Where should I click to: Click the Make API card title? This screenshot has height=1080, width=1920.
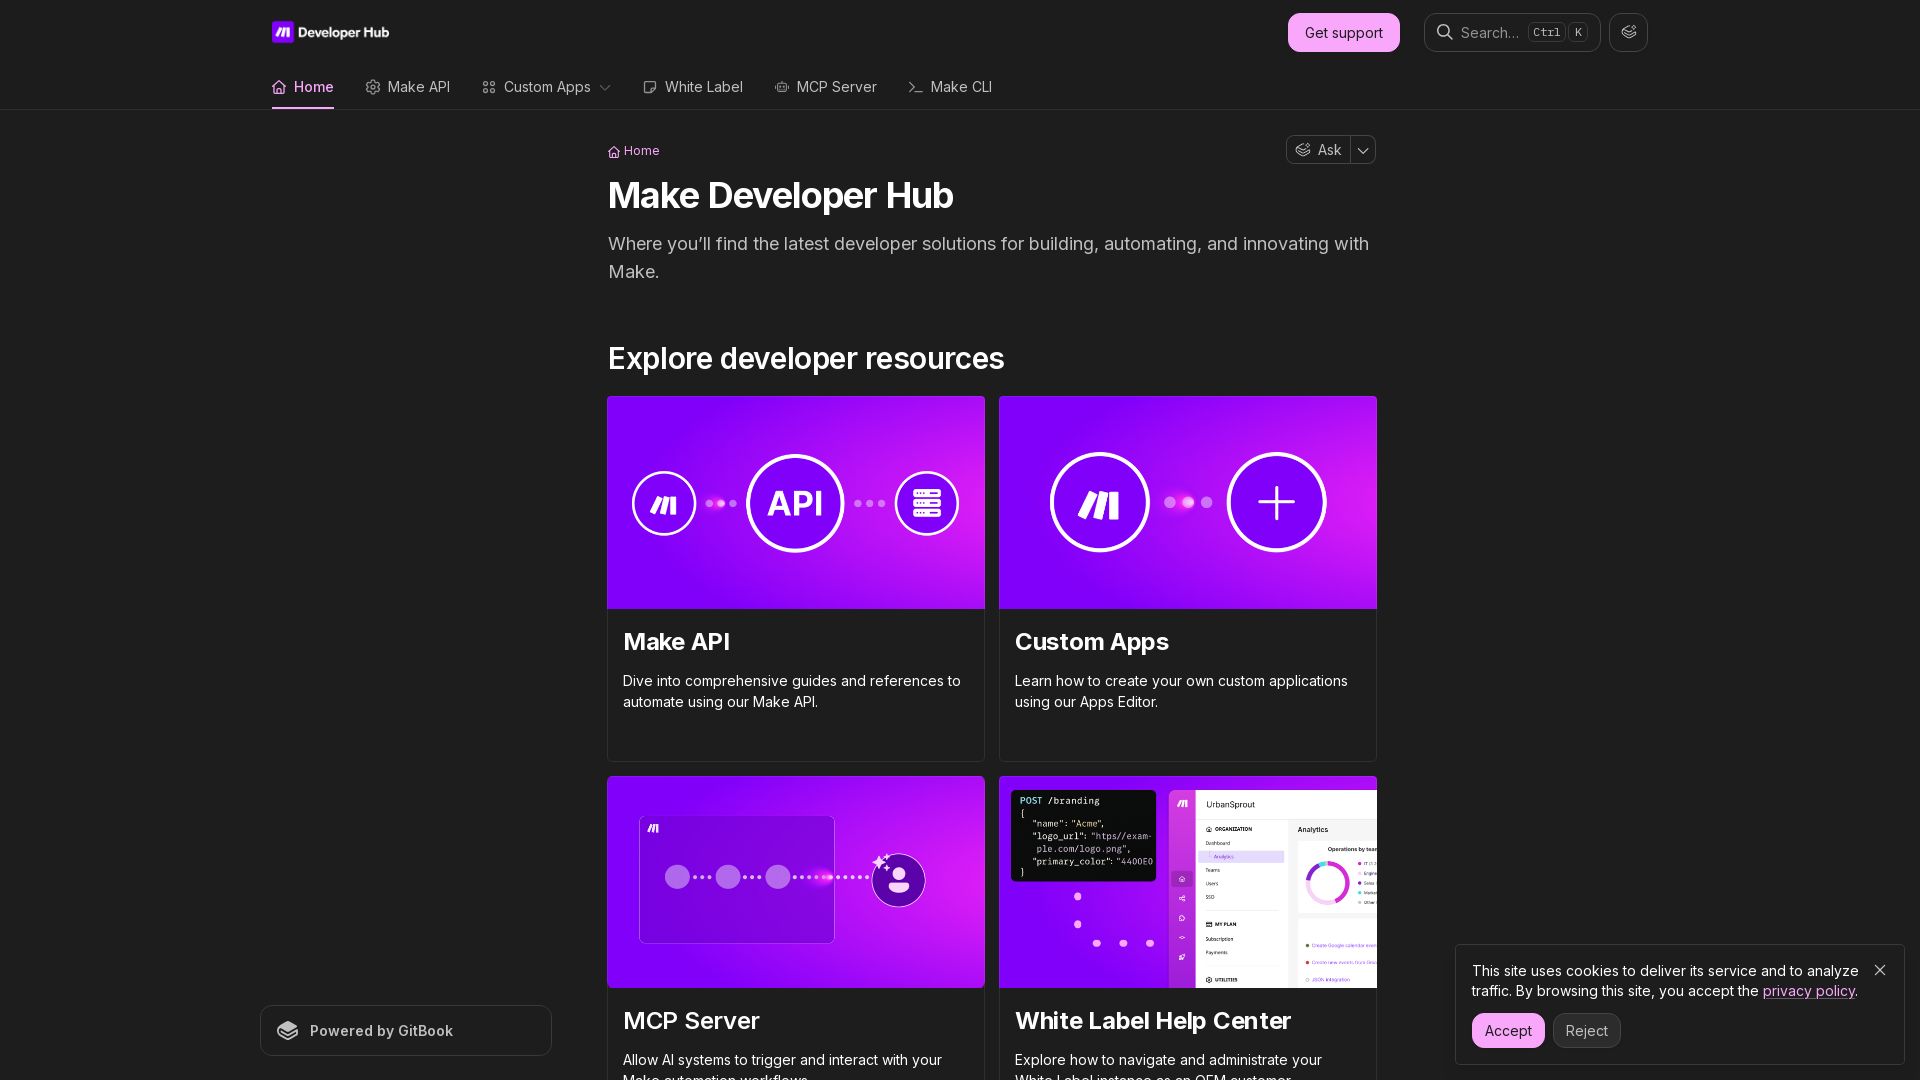[676, 642]
